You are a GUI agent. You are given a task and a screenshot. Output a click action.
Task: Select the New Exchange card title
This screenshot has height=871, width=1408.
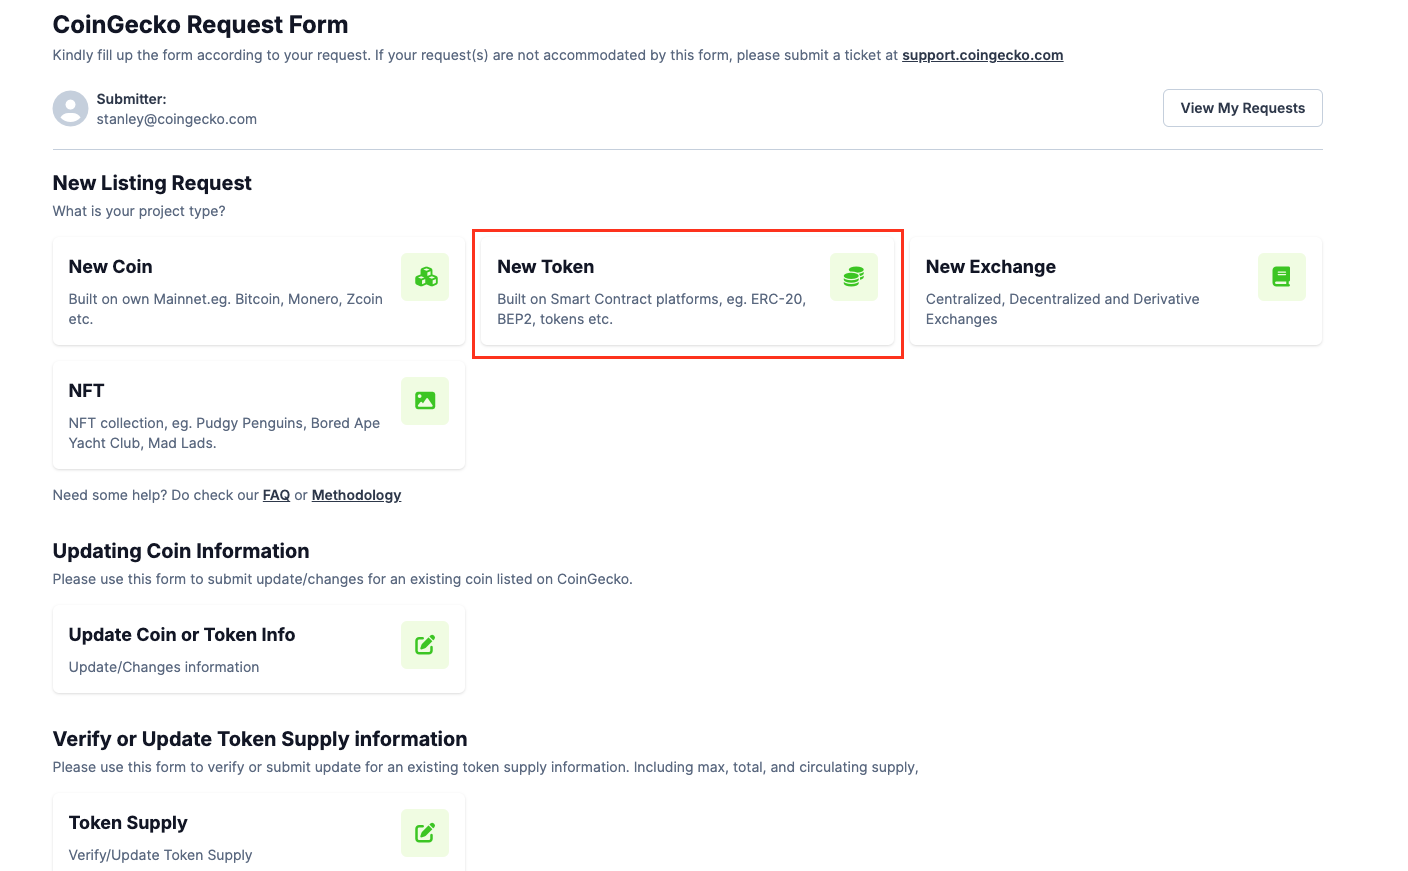(x=990, y=267)
